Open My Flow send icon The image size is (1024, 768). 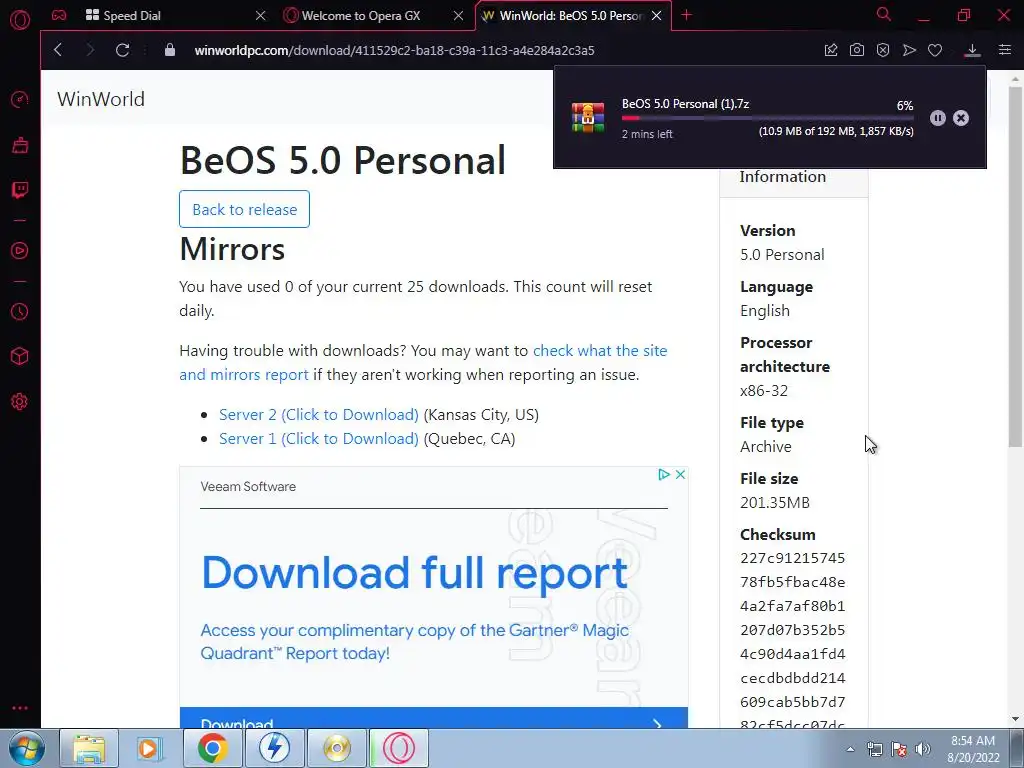909,50
